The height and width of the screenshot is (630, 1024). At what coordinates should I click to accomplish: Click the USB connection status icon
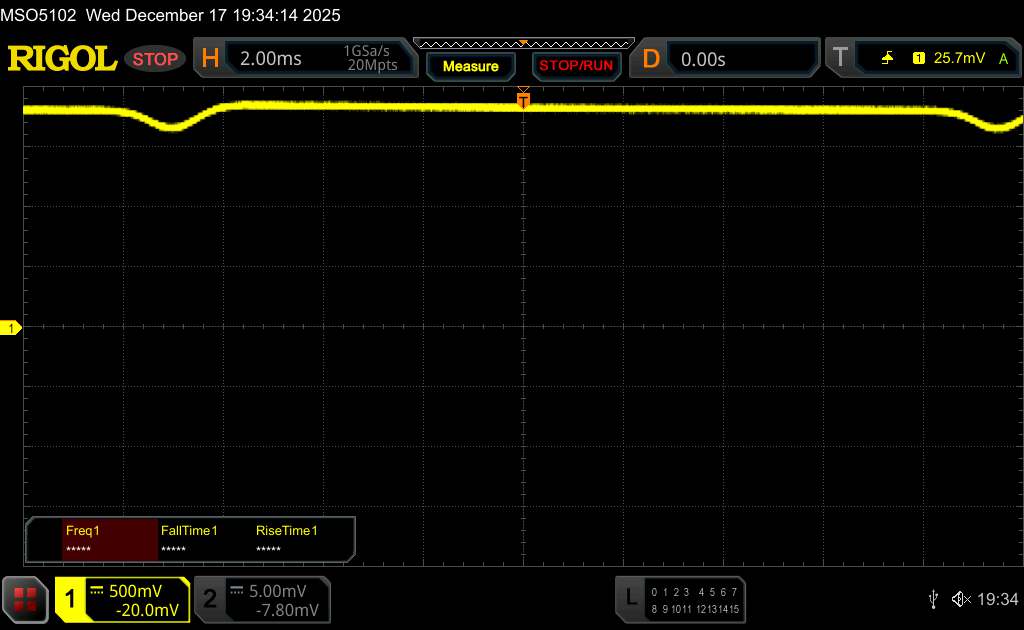coord(933,599)
